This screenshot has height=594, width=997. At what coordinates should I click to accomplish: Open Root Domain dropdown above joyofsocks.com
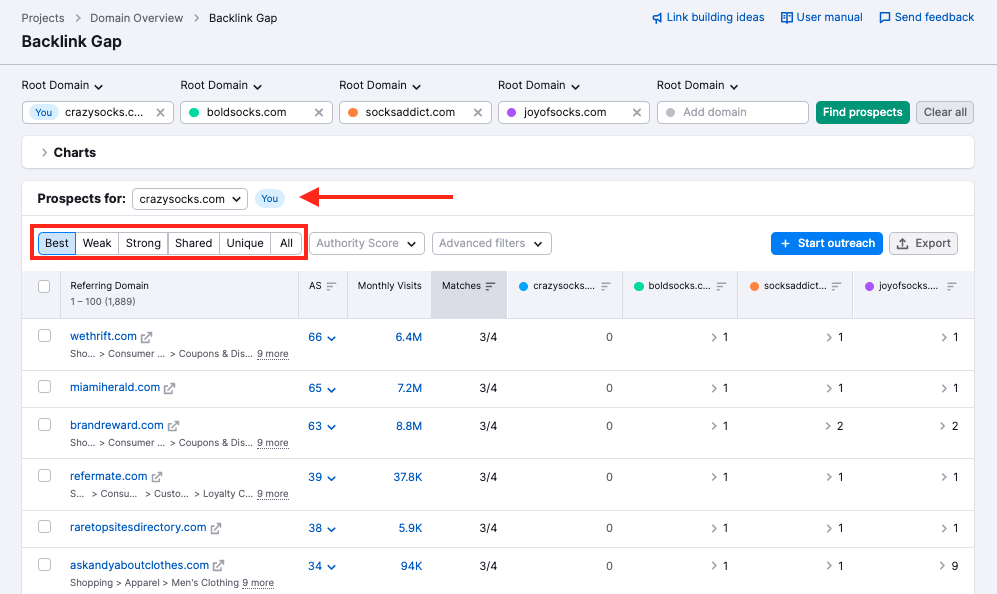click(x=539, y=86)
